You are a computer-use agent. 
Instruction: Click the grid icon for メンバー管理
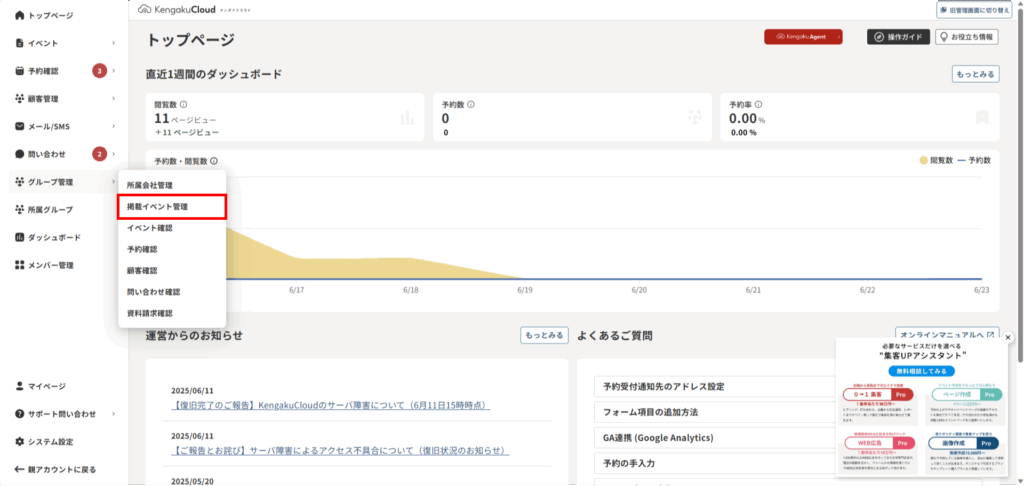(20, 265)
